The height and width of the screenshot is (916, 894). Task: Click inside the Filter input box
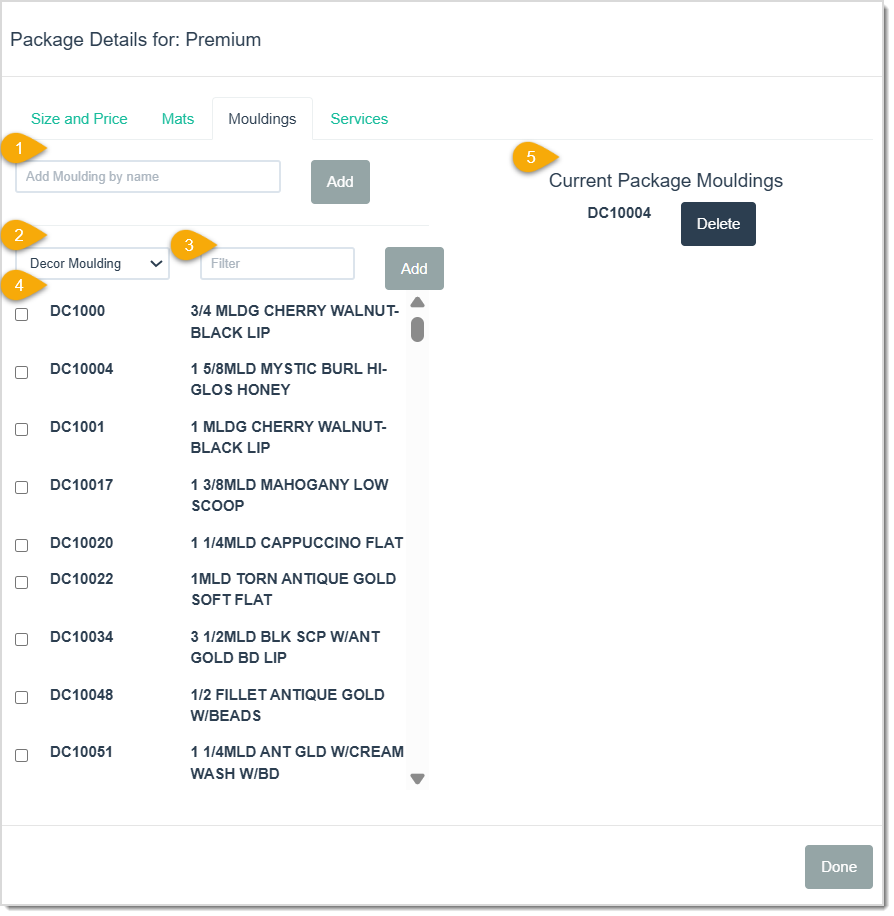click(277, 263)
